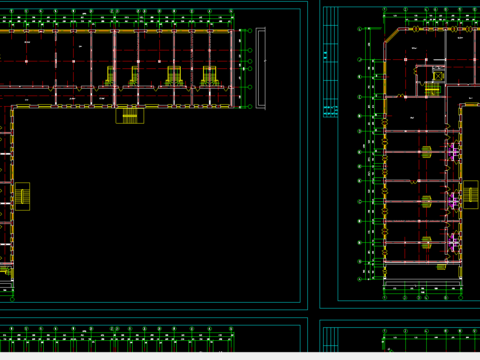Click the gray status bar along the bottom
The image size is (480, 360).
(x=240, y=356)
